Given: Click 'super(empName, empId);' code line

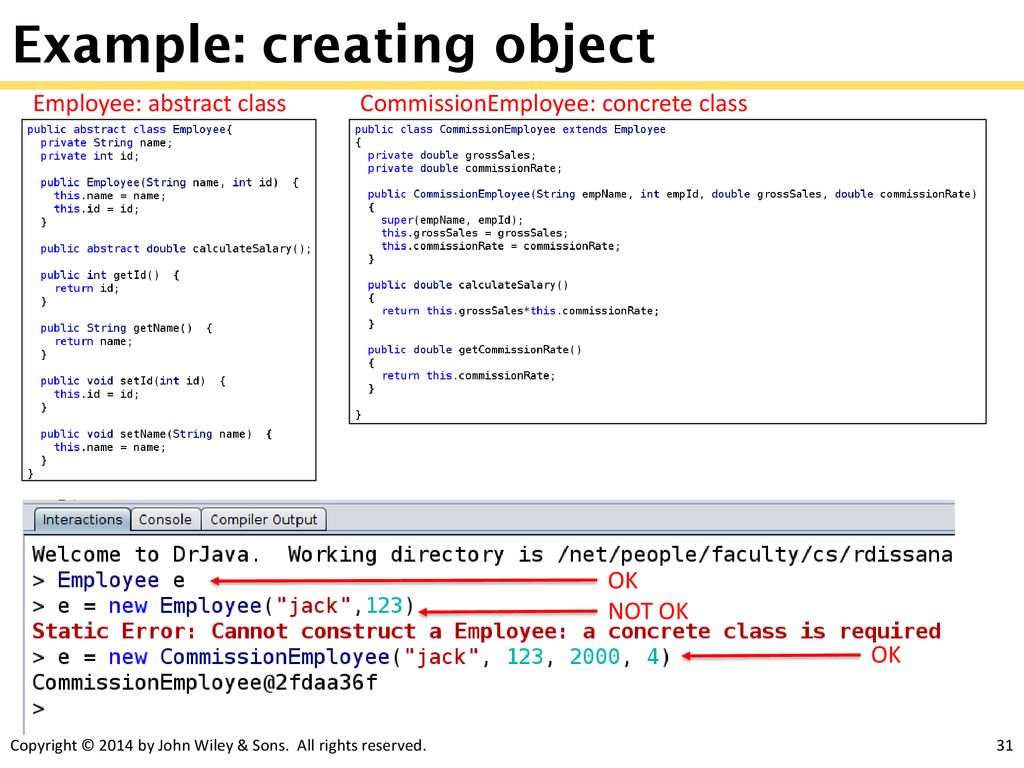Looking at the screenshot, I should pyautogui.click(x=452, y=220).
